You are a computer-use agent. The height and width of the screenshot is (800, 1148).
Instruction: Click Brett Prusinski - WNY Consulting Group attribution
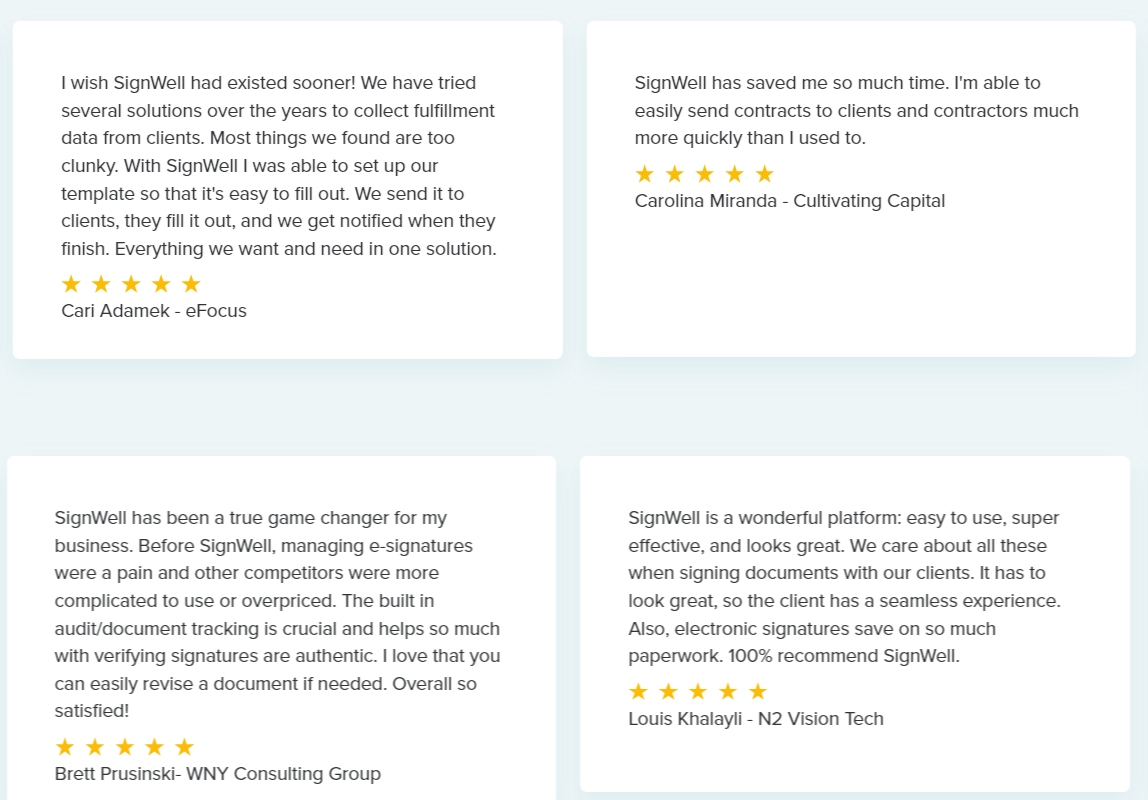(218, 774)
